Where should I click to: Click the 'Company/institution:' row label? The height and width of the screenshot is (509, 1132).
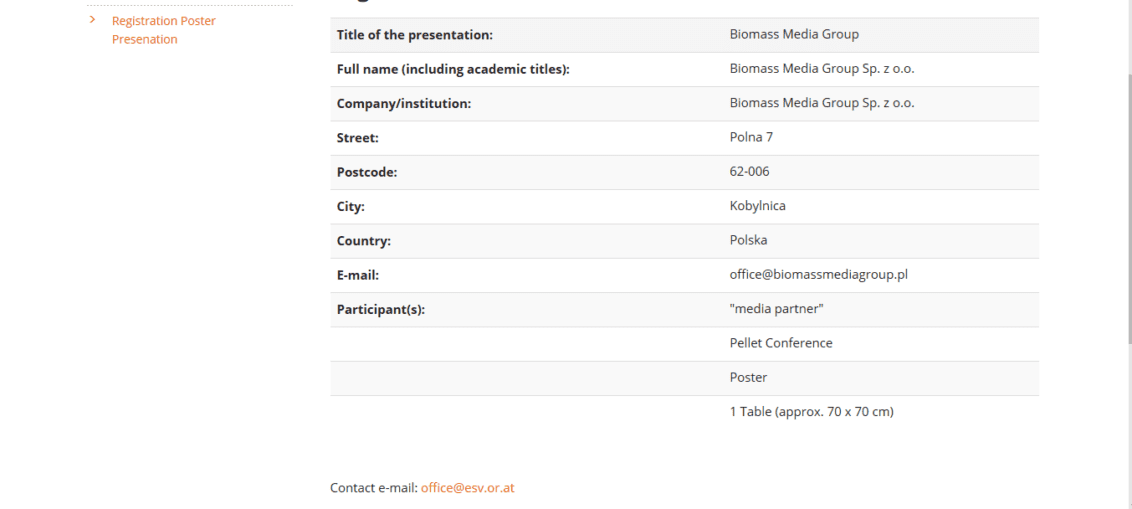click(404, 103)
